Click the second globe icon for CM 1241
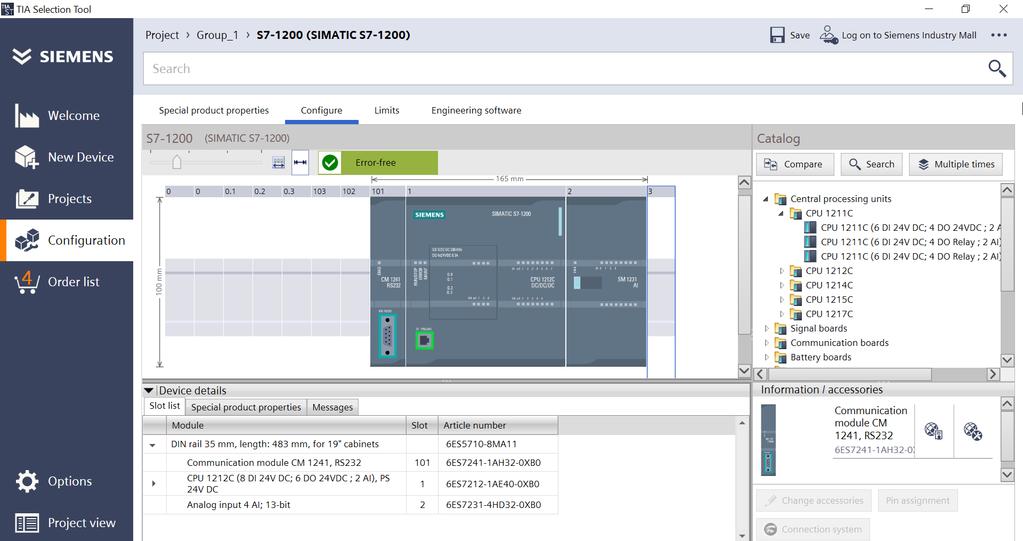 click(973, 431)
